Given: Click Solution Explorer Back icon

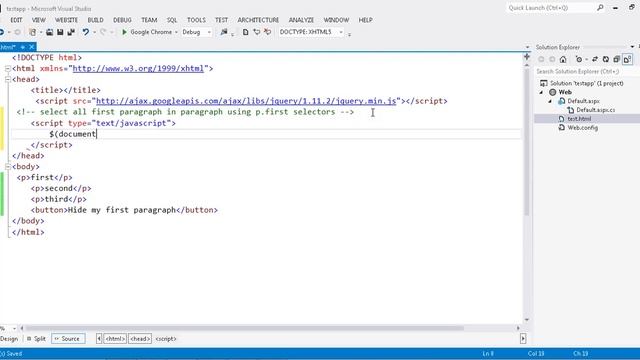Looking at the screenshot, I should point(541,60).
